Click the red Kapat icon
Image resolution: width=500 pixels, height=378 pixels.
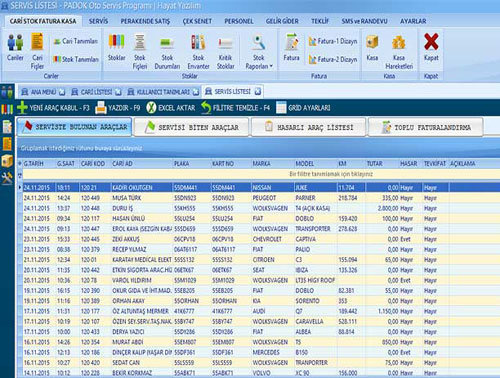[431, 47]
